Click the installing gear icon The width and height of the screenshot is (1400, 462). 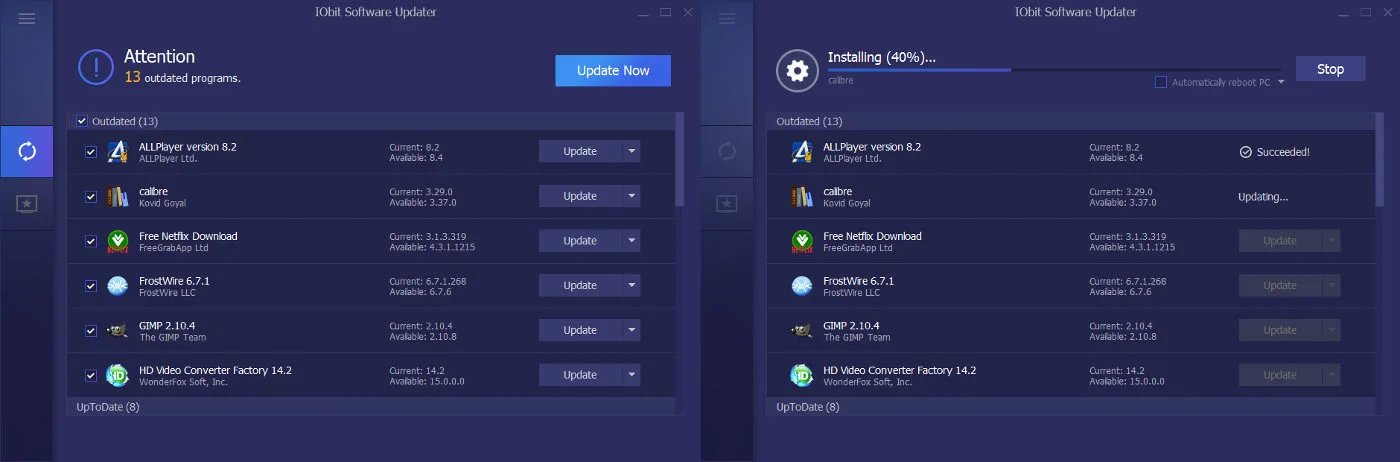tap(797, 70)
